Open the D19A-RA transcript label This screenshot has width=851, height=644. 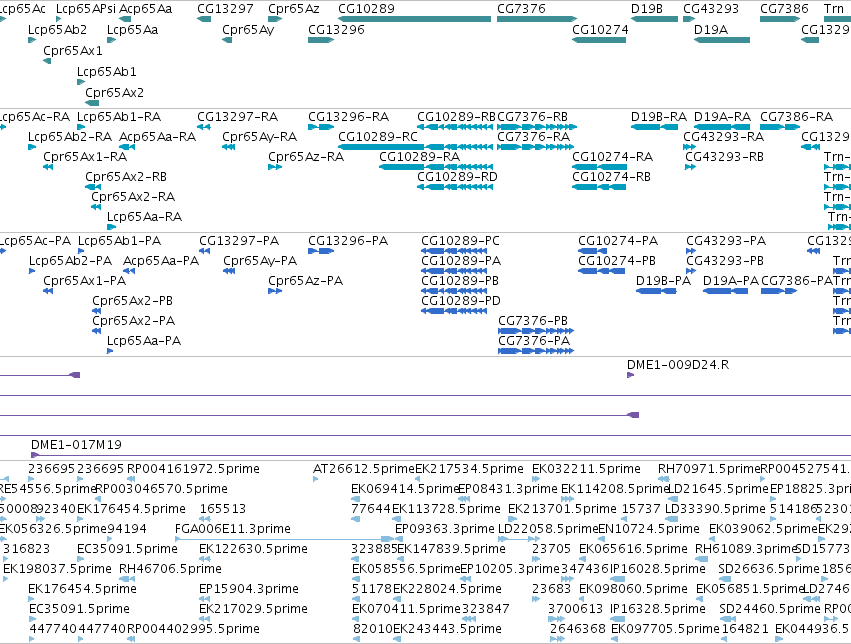pyautogui.click(x=722, y=117)
